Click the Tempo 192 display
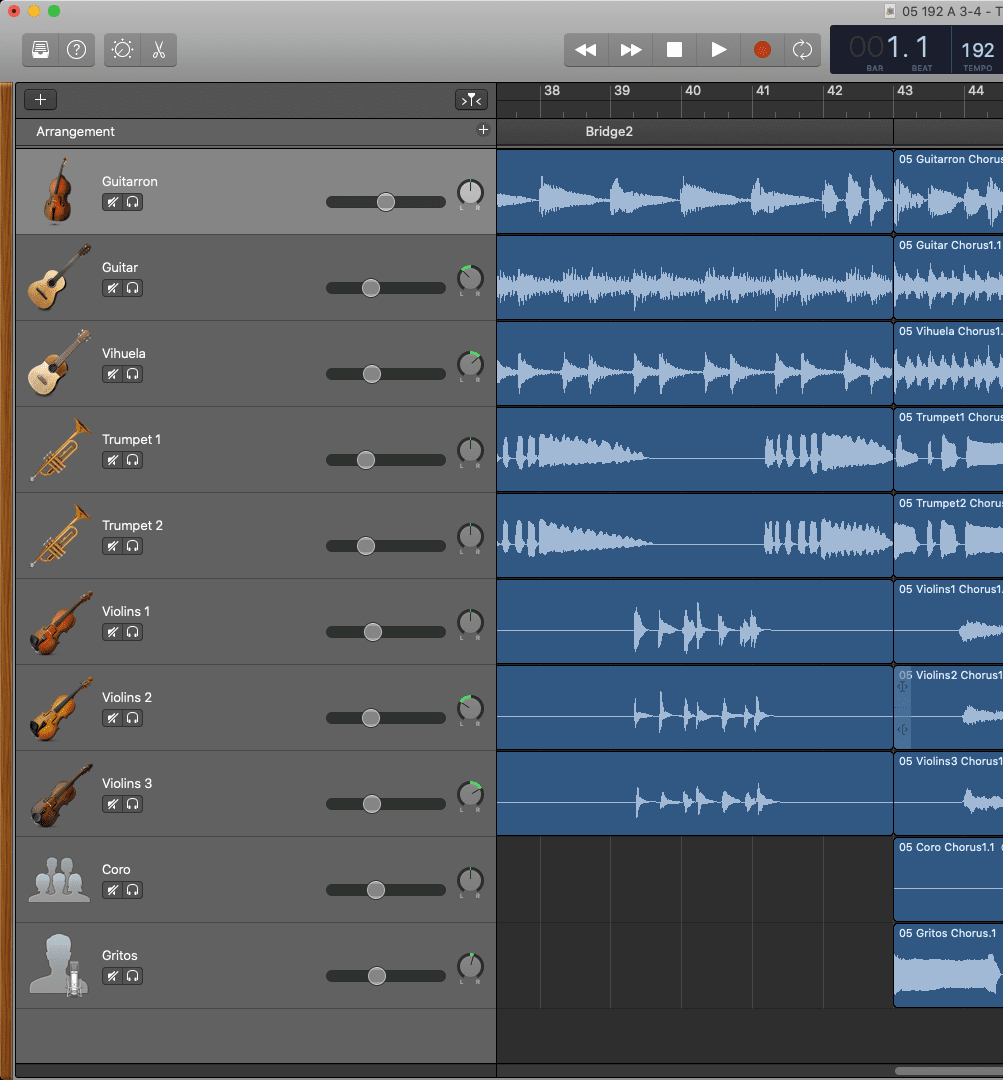Screen dimensions: 1003x1080 [977, 51]
